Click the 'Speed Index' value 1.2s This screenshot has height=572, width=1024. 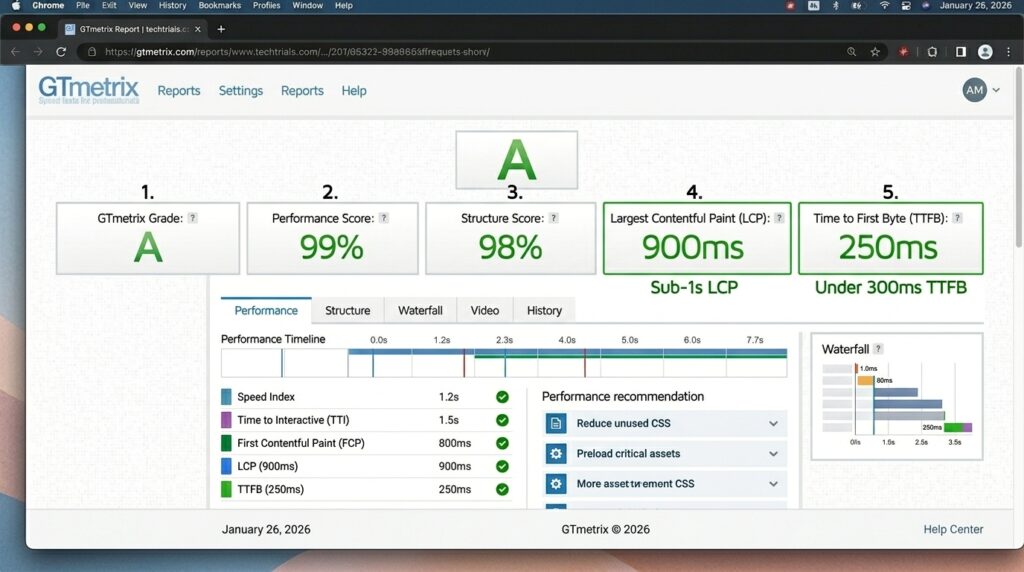(449, 397)
